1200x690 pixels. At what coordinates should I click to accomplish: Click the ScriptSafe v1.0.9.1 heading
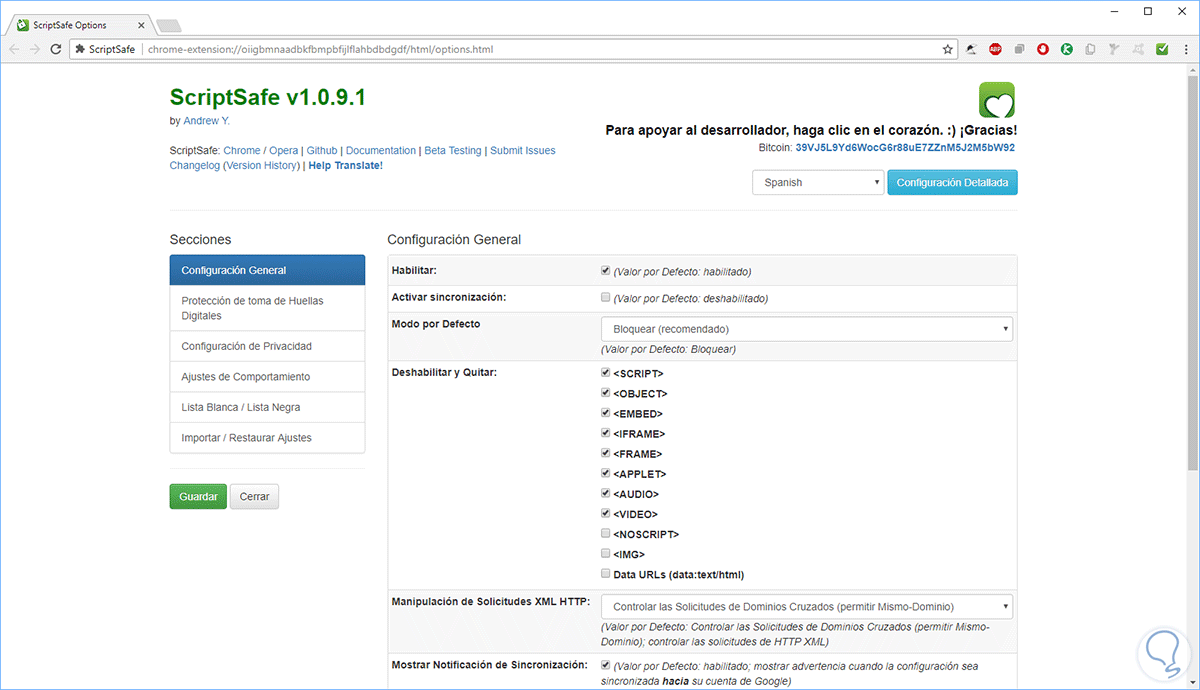[268, 97]
